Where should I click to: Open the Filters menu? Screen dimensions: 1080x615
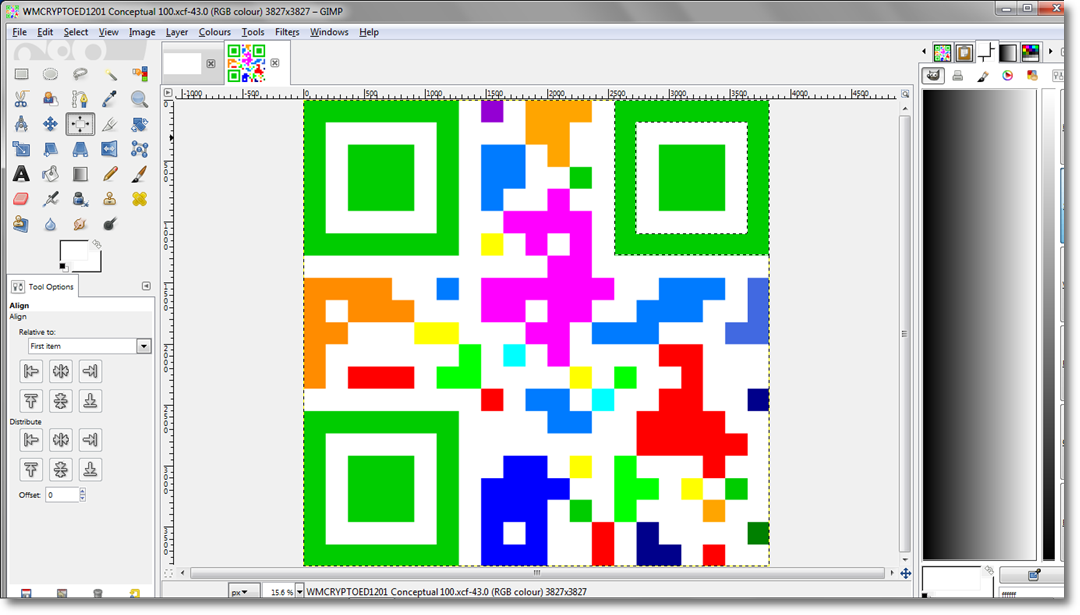[x=287, y=32]
